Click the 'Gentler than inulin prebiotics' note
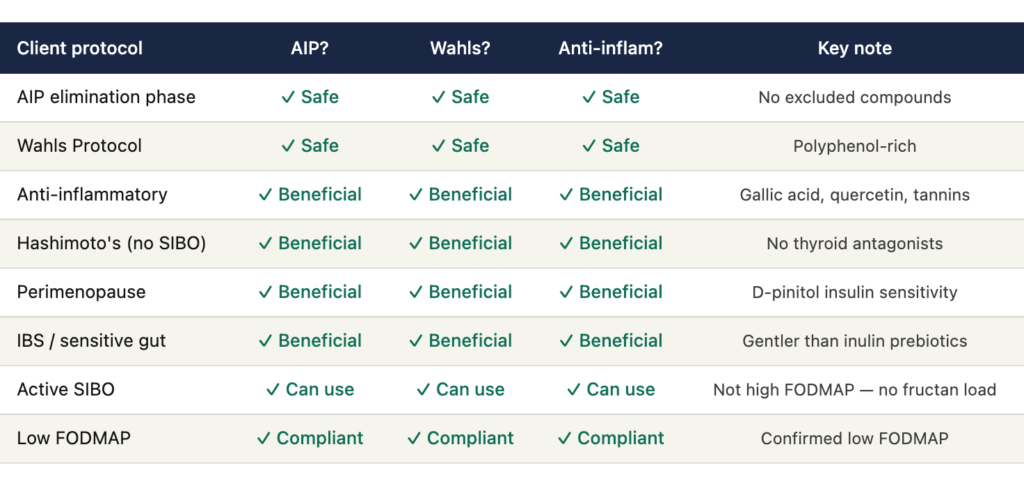This screenshot has height=486, width=1024. [x=854, y=341]
